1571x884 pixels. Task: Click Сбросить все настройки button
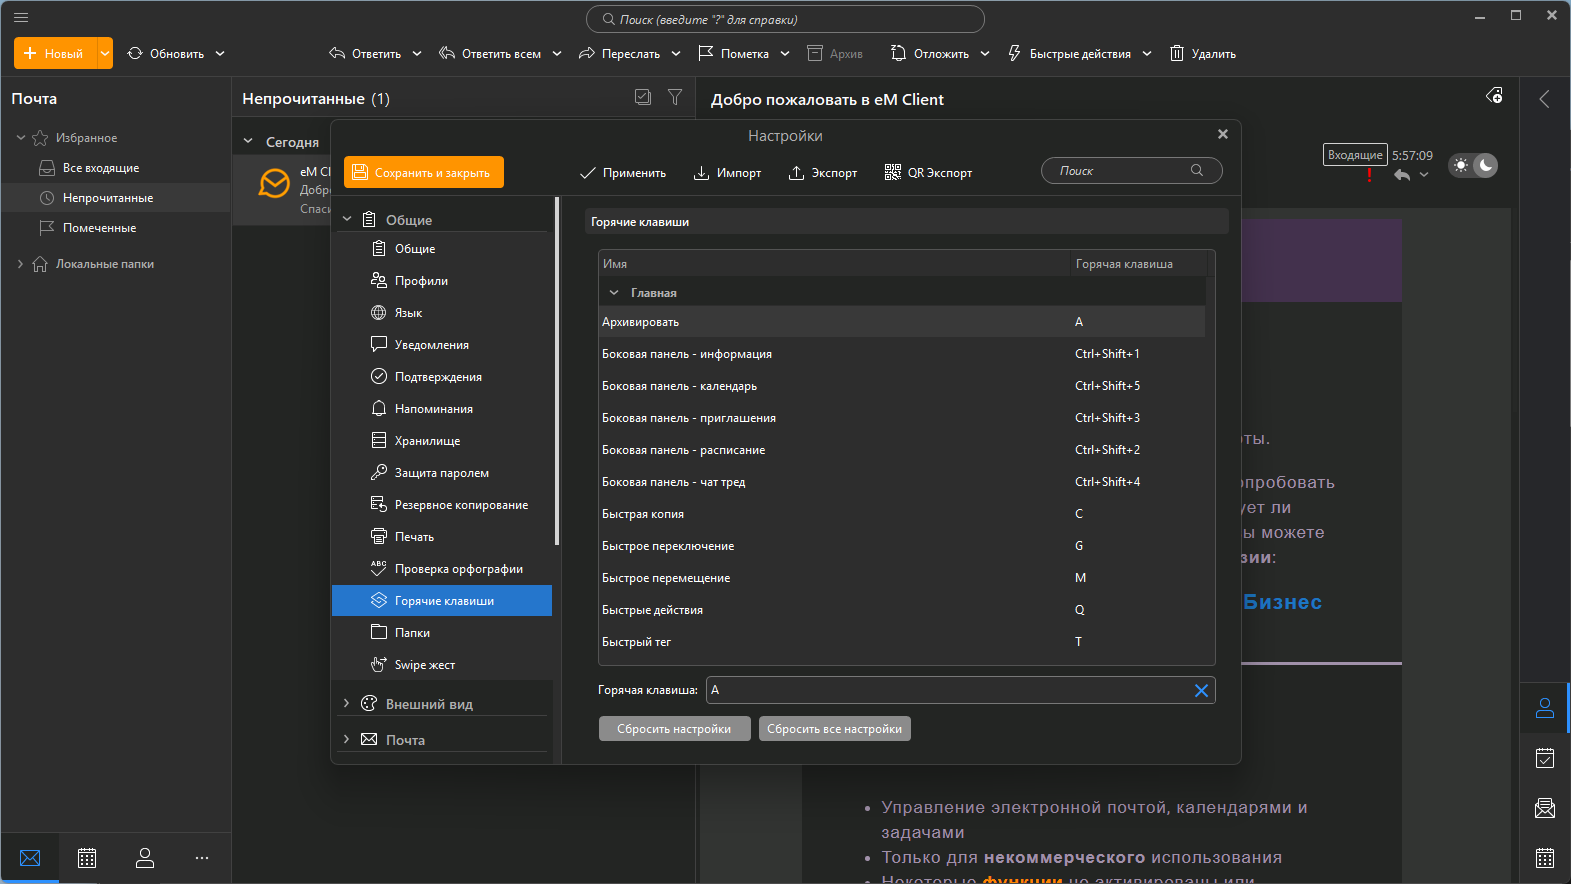pos(834,729)
